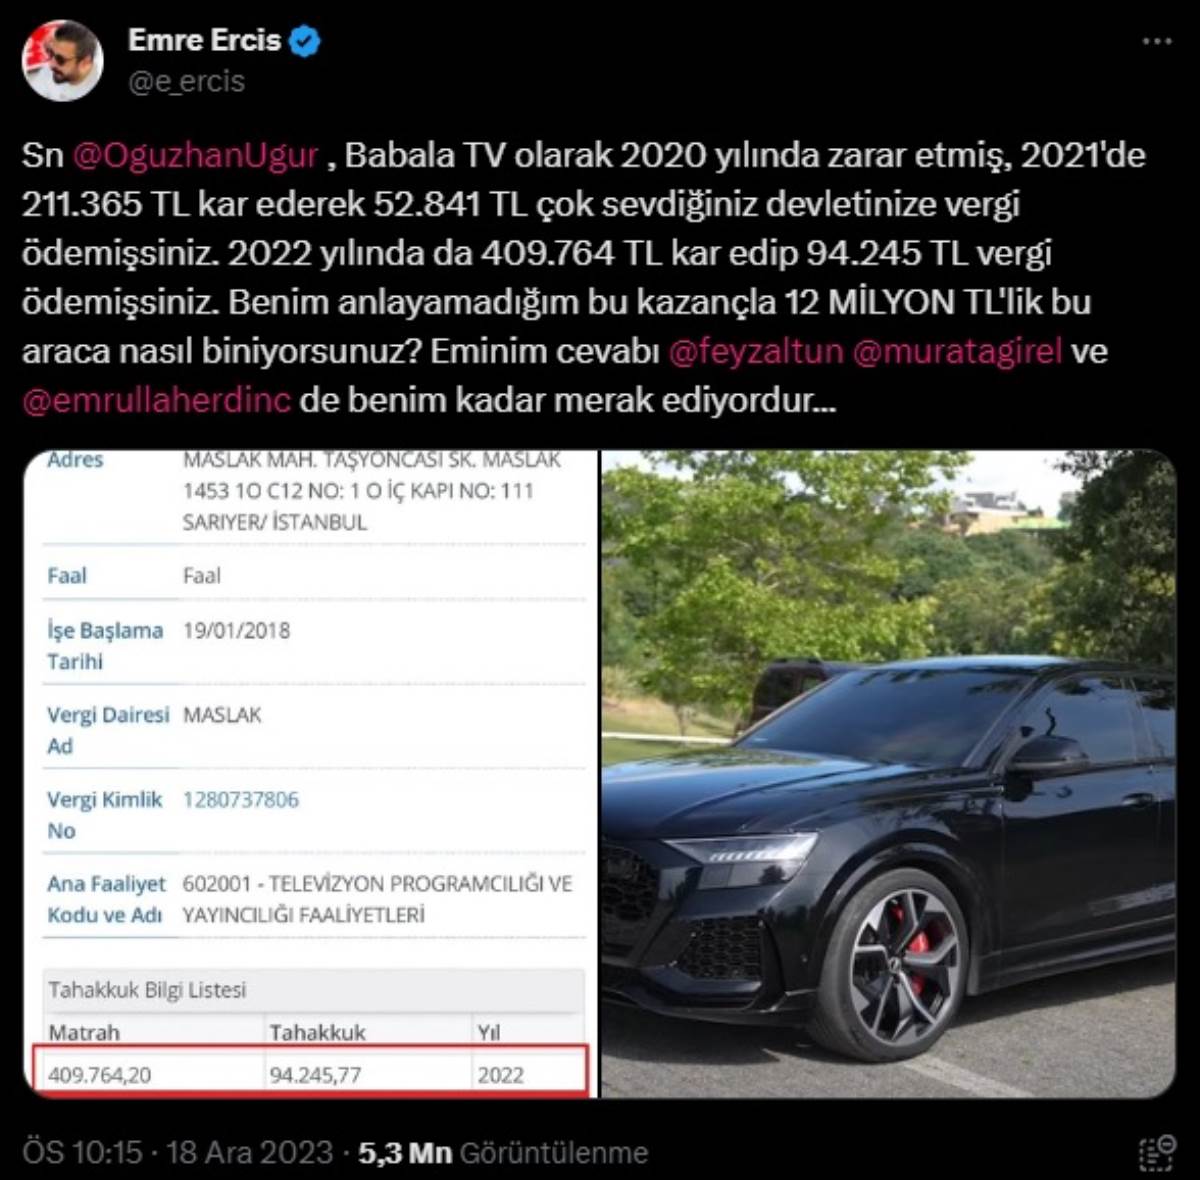Open the black Audi car photo
Screen dimensions: 1200x1180
click(x=888, y=773)
